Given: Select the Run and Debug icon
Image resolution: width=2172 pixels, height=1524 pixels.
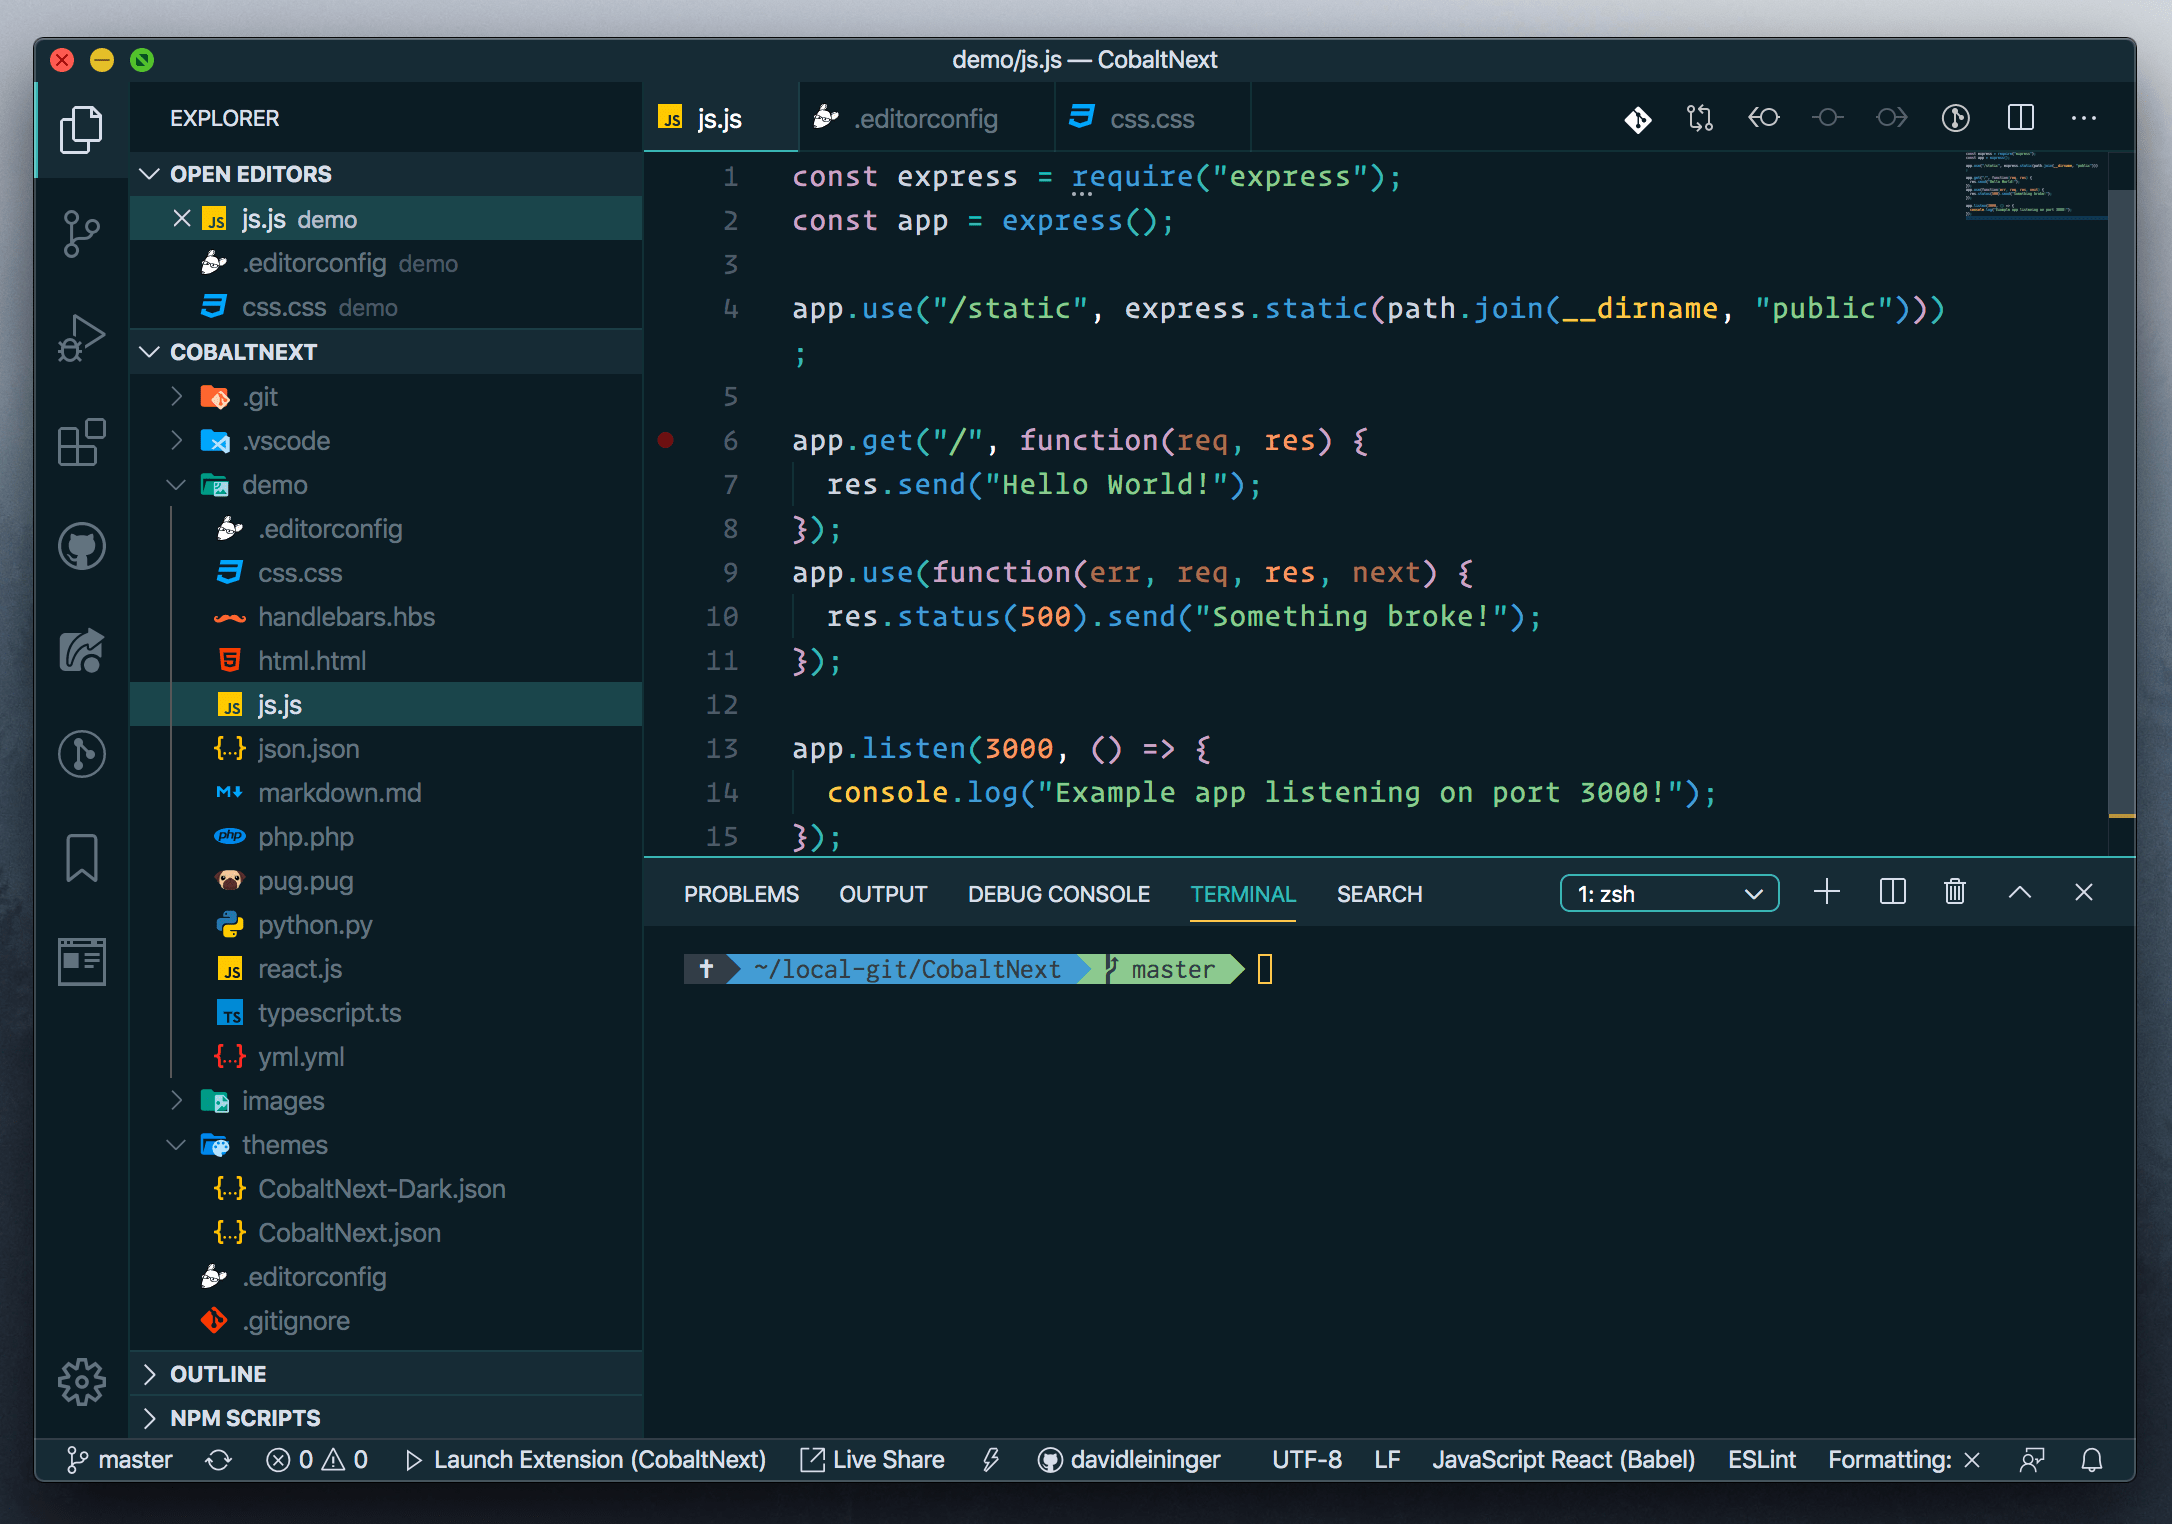Looking at the screenshot, I should 81,338.
